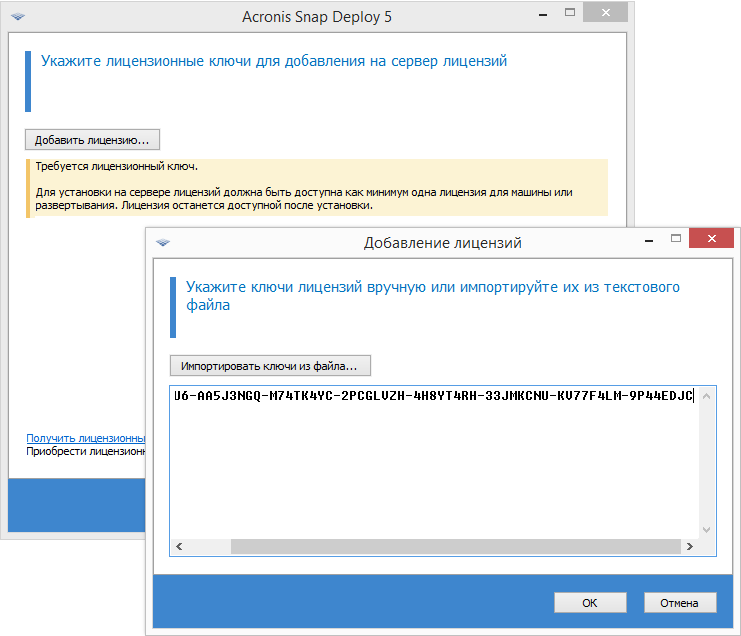Click the heading Укажите ключи лицензий вручную

[x=432, y=296]
